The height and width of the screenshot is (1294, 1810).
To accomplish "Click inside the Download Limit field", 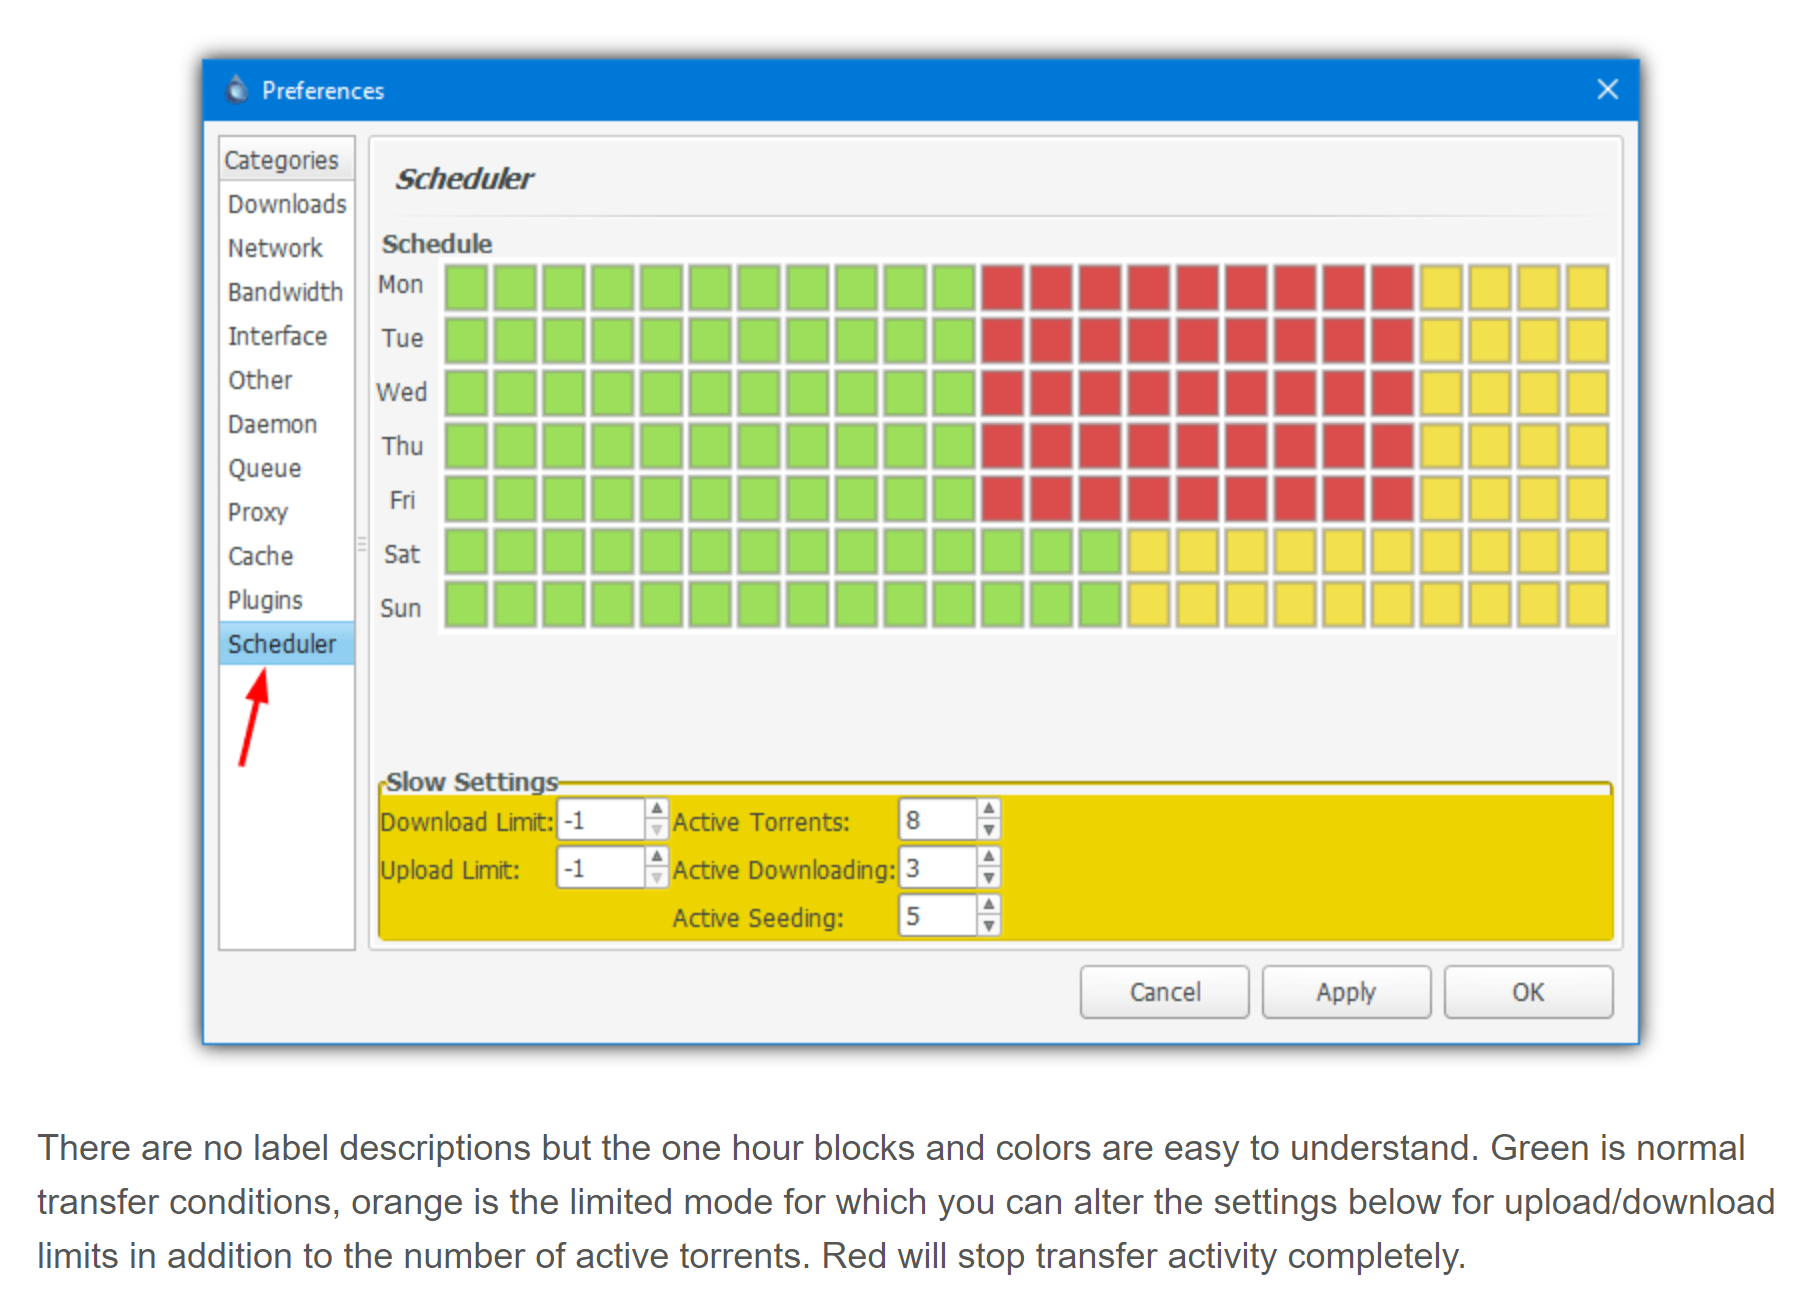I will click(x=600, y=818).
